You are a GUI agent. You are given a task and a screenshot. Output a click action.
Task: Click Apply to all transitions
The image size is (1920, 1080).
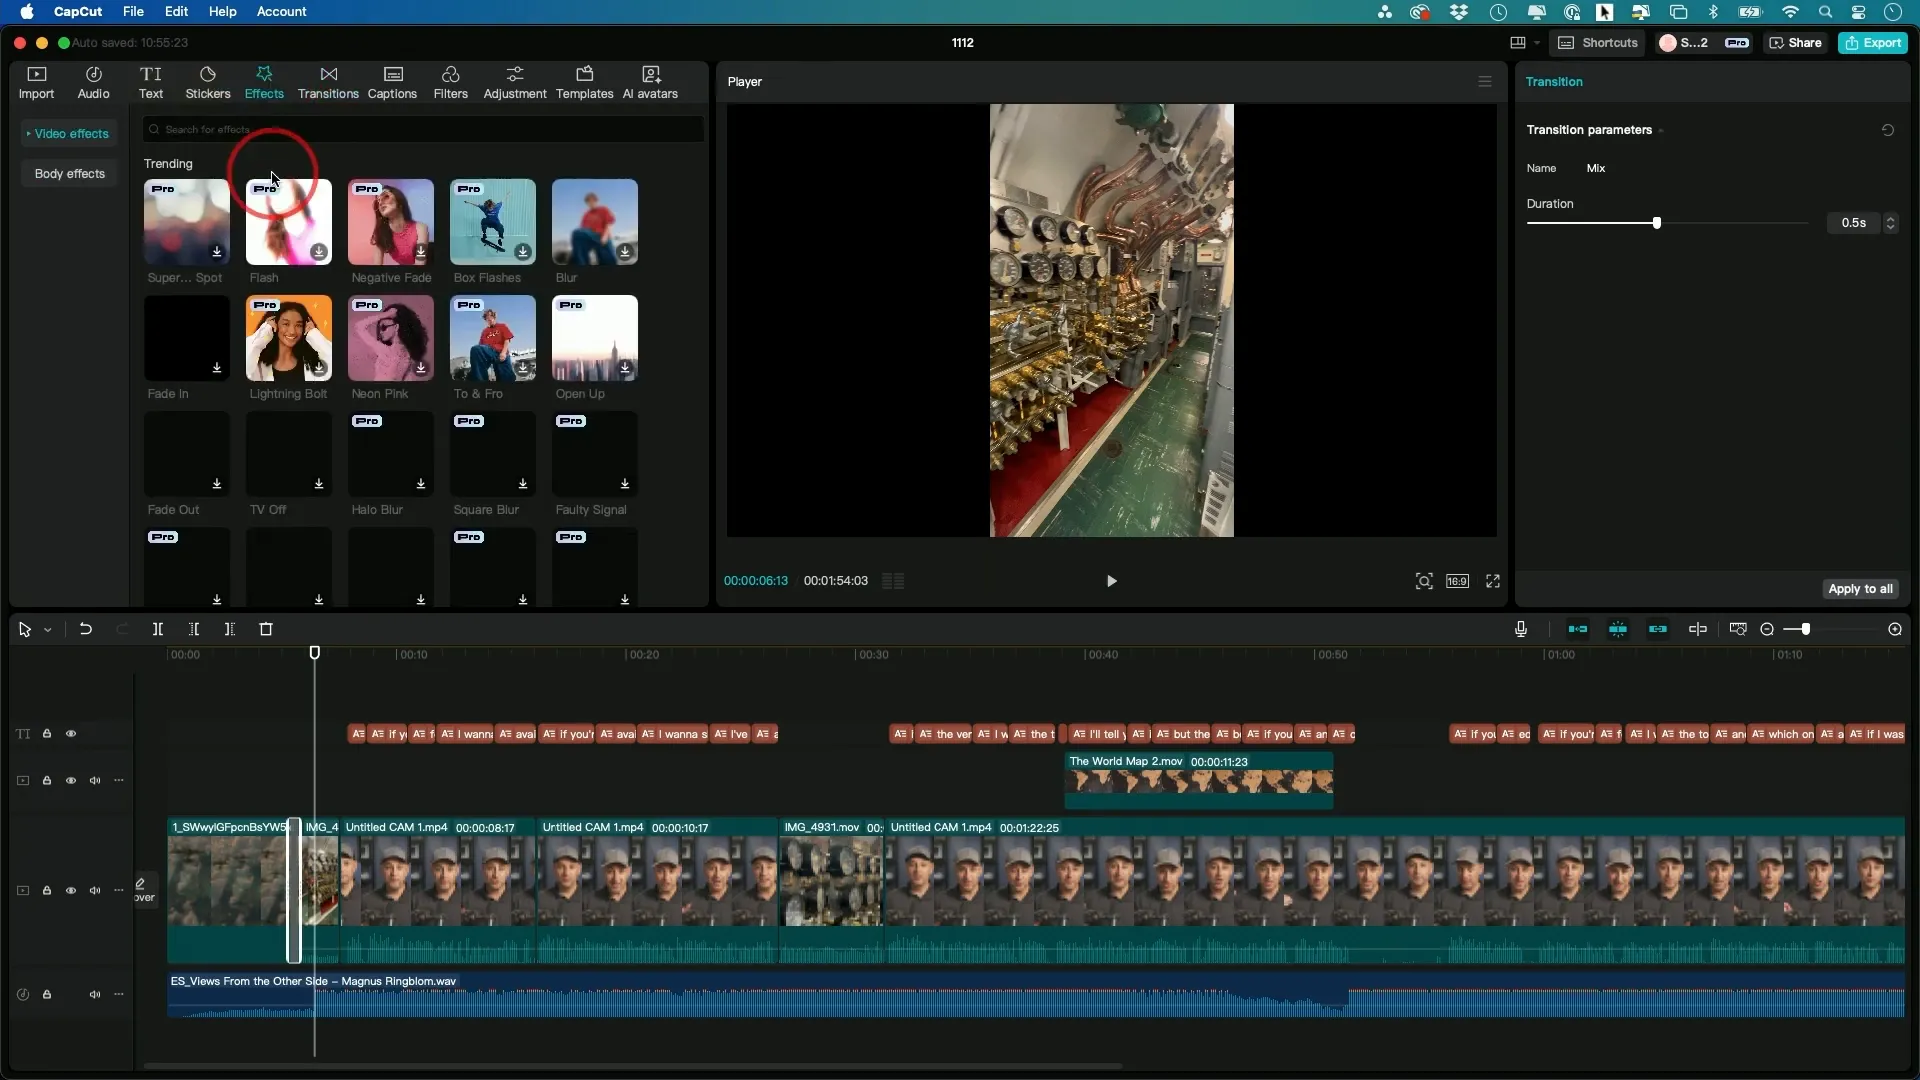pyautogui.click(x=1860, y=589)
